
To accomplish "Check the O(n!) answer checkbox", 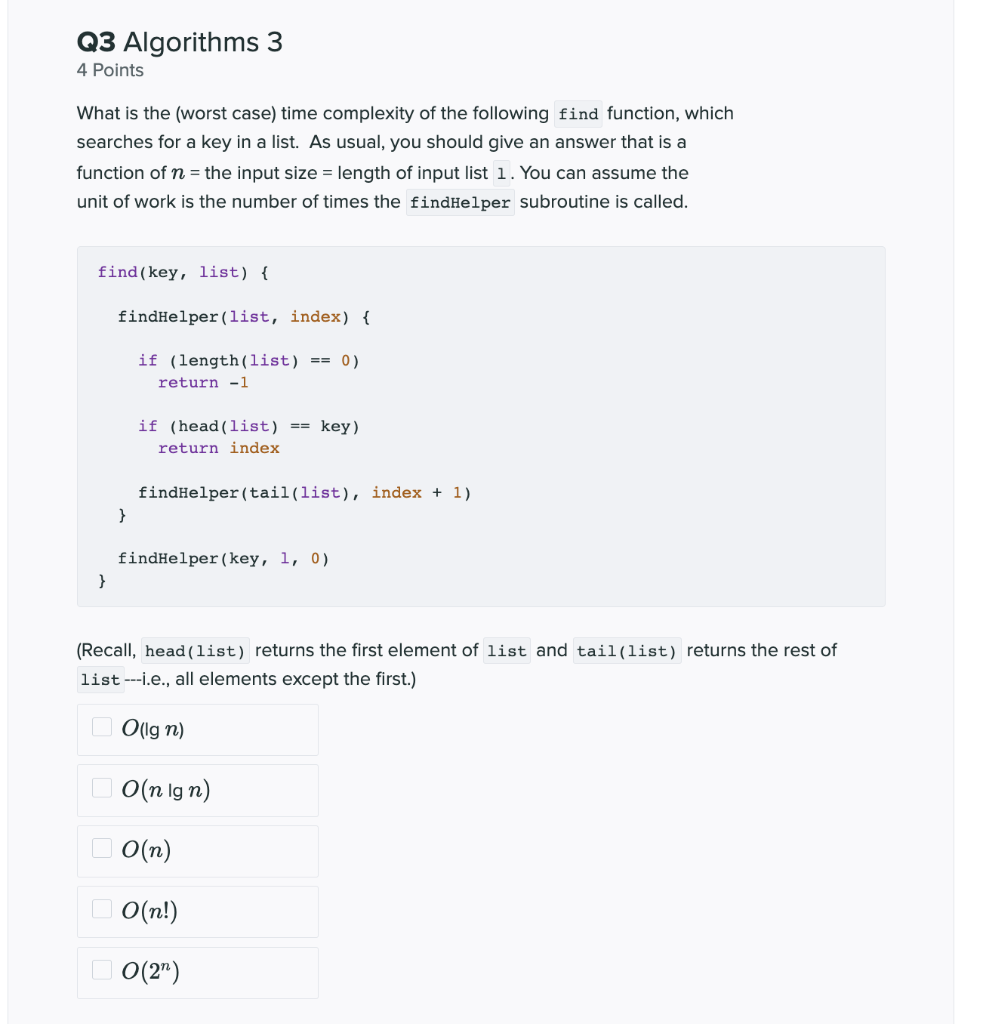I will [x=101, y=909].
